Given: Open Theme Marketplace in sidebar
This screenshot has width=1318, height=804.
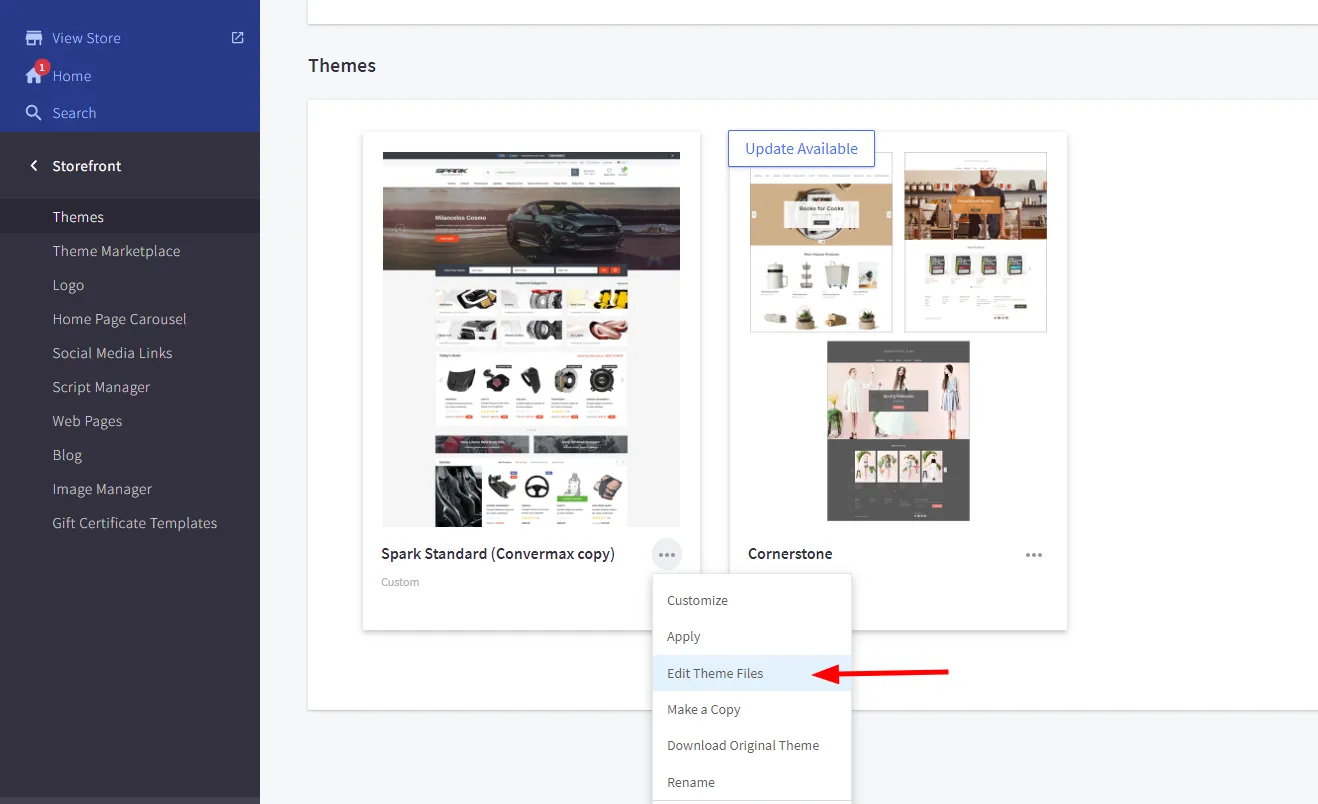Looking at the screenshot, I should (x=116, y=251).
